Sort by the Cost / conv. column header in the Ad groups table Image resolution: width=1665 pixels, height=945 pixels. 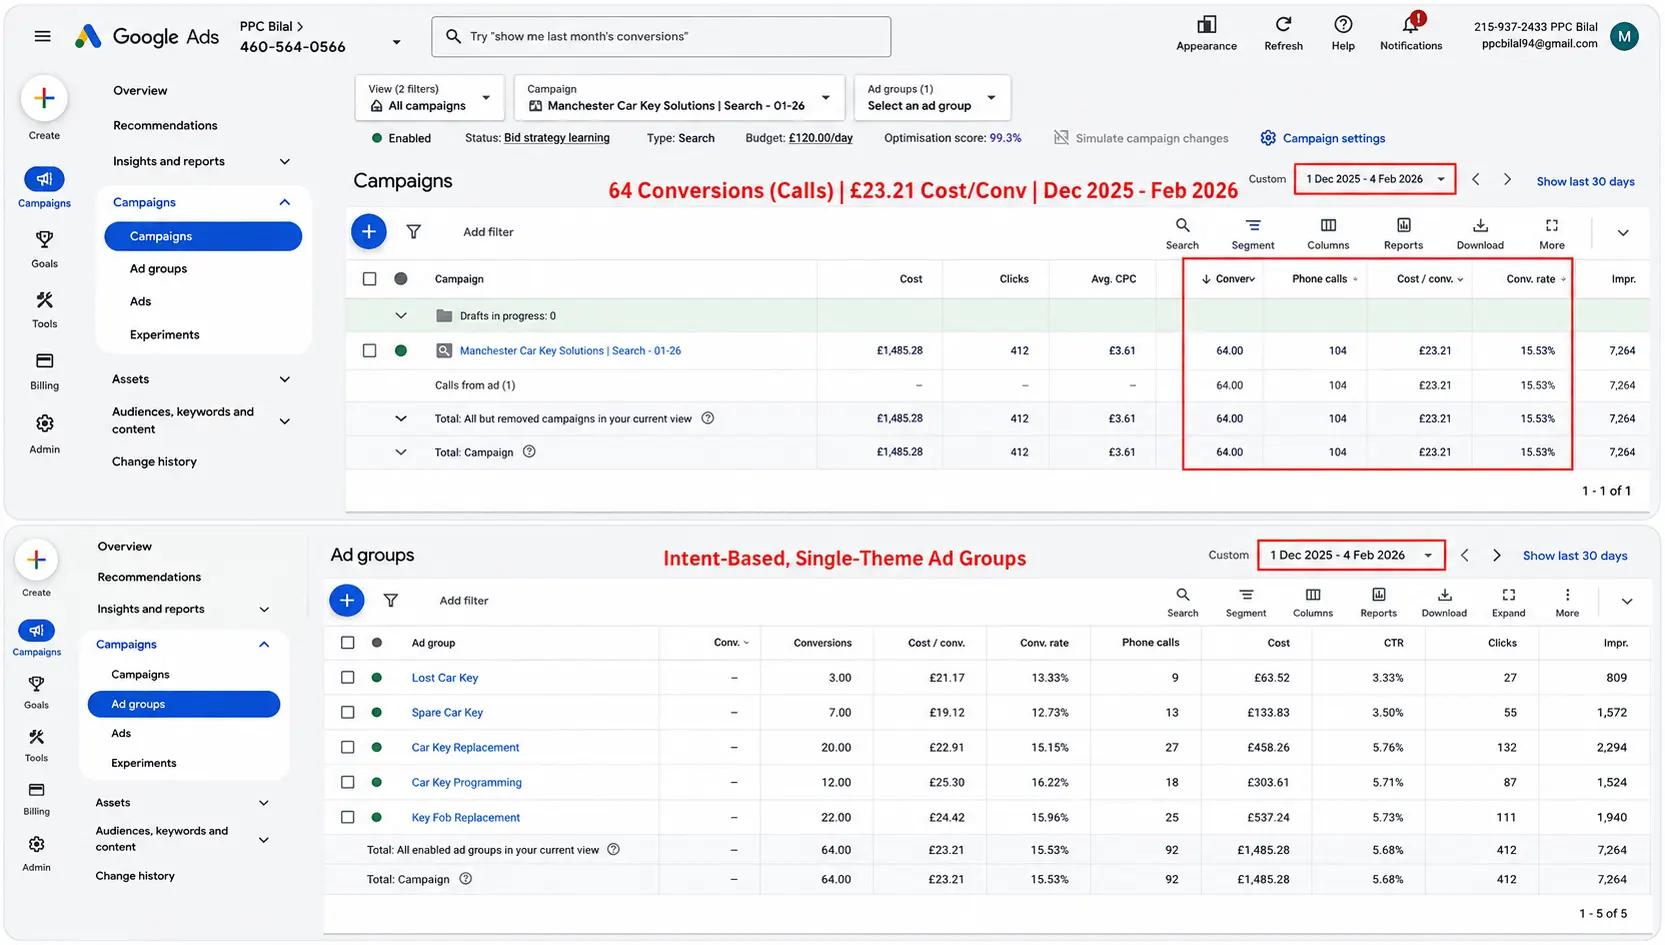[x=936, y=643]
